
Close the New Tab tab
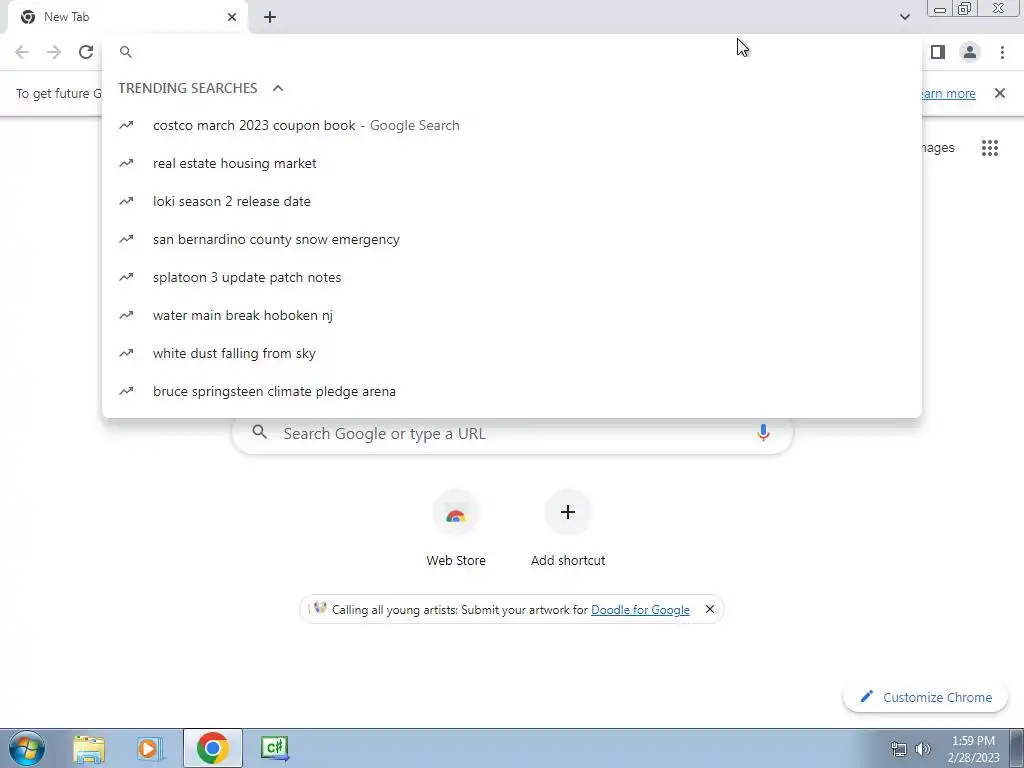point(232,17)
